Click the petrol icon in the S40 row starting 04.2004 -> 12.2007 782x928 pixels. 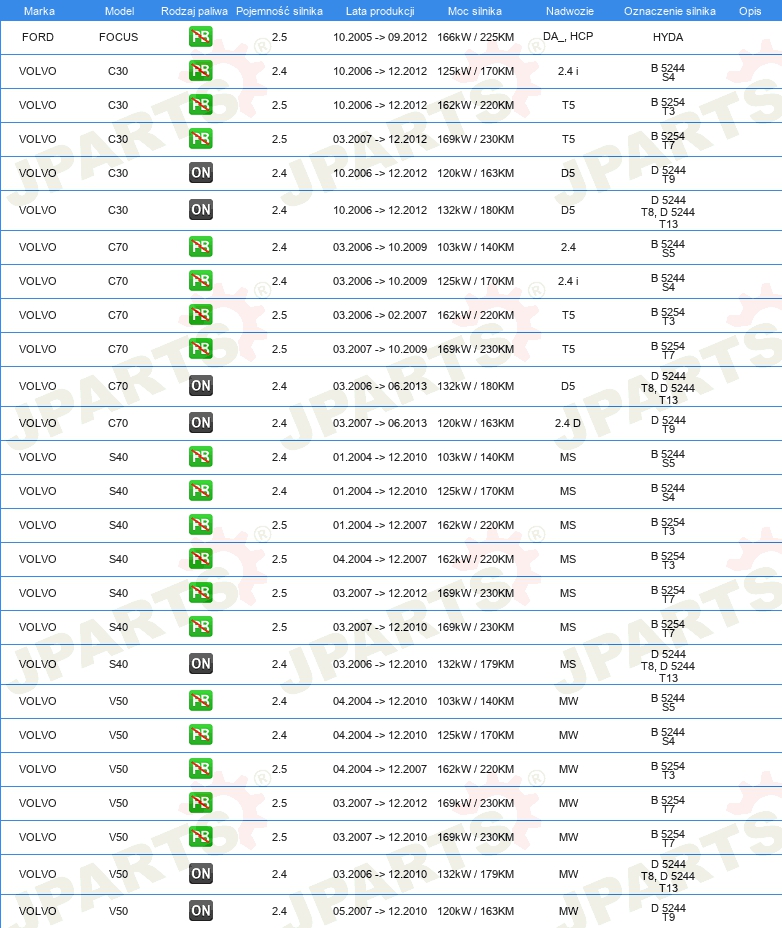201,559
